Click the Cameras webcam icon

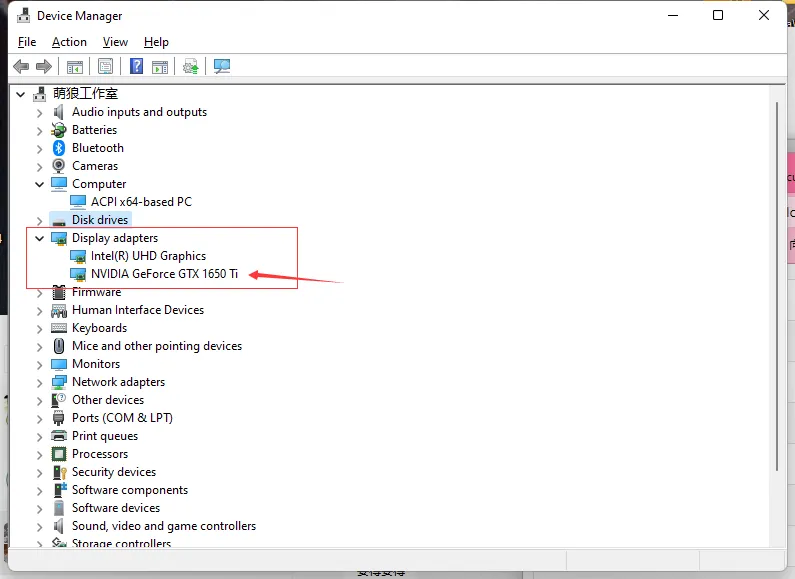59,166
